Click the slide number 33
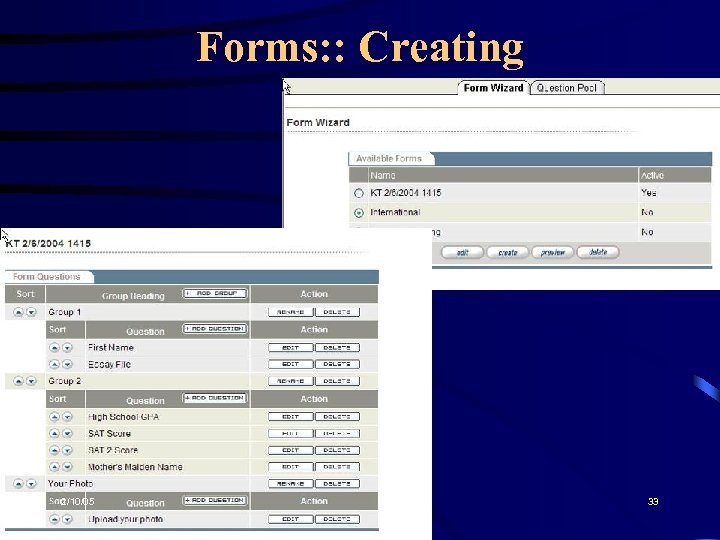The height and width of the screenshot is (540, 720). coord(653,501)
